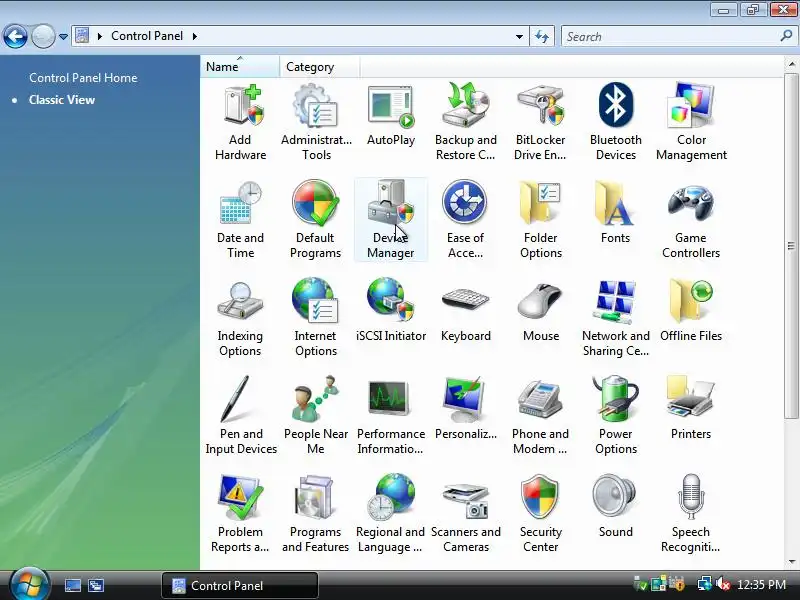Select the Device Manager icon
Screen dimensions: 800x600
[x=391, y=220]
